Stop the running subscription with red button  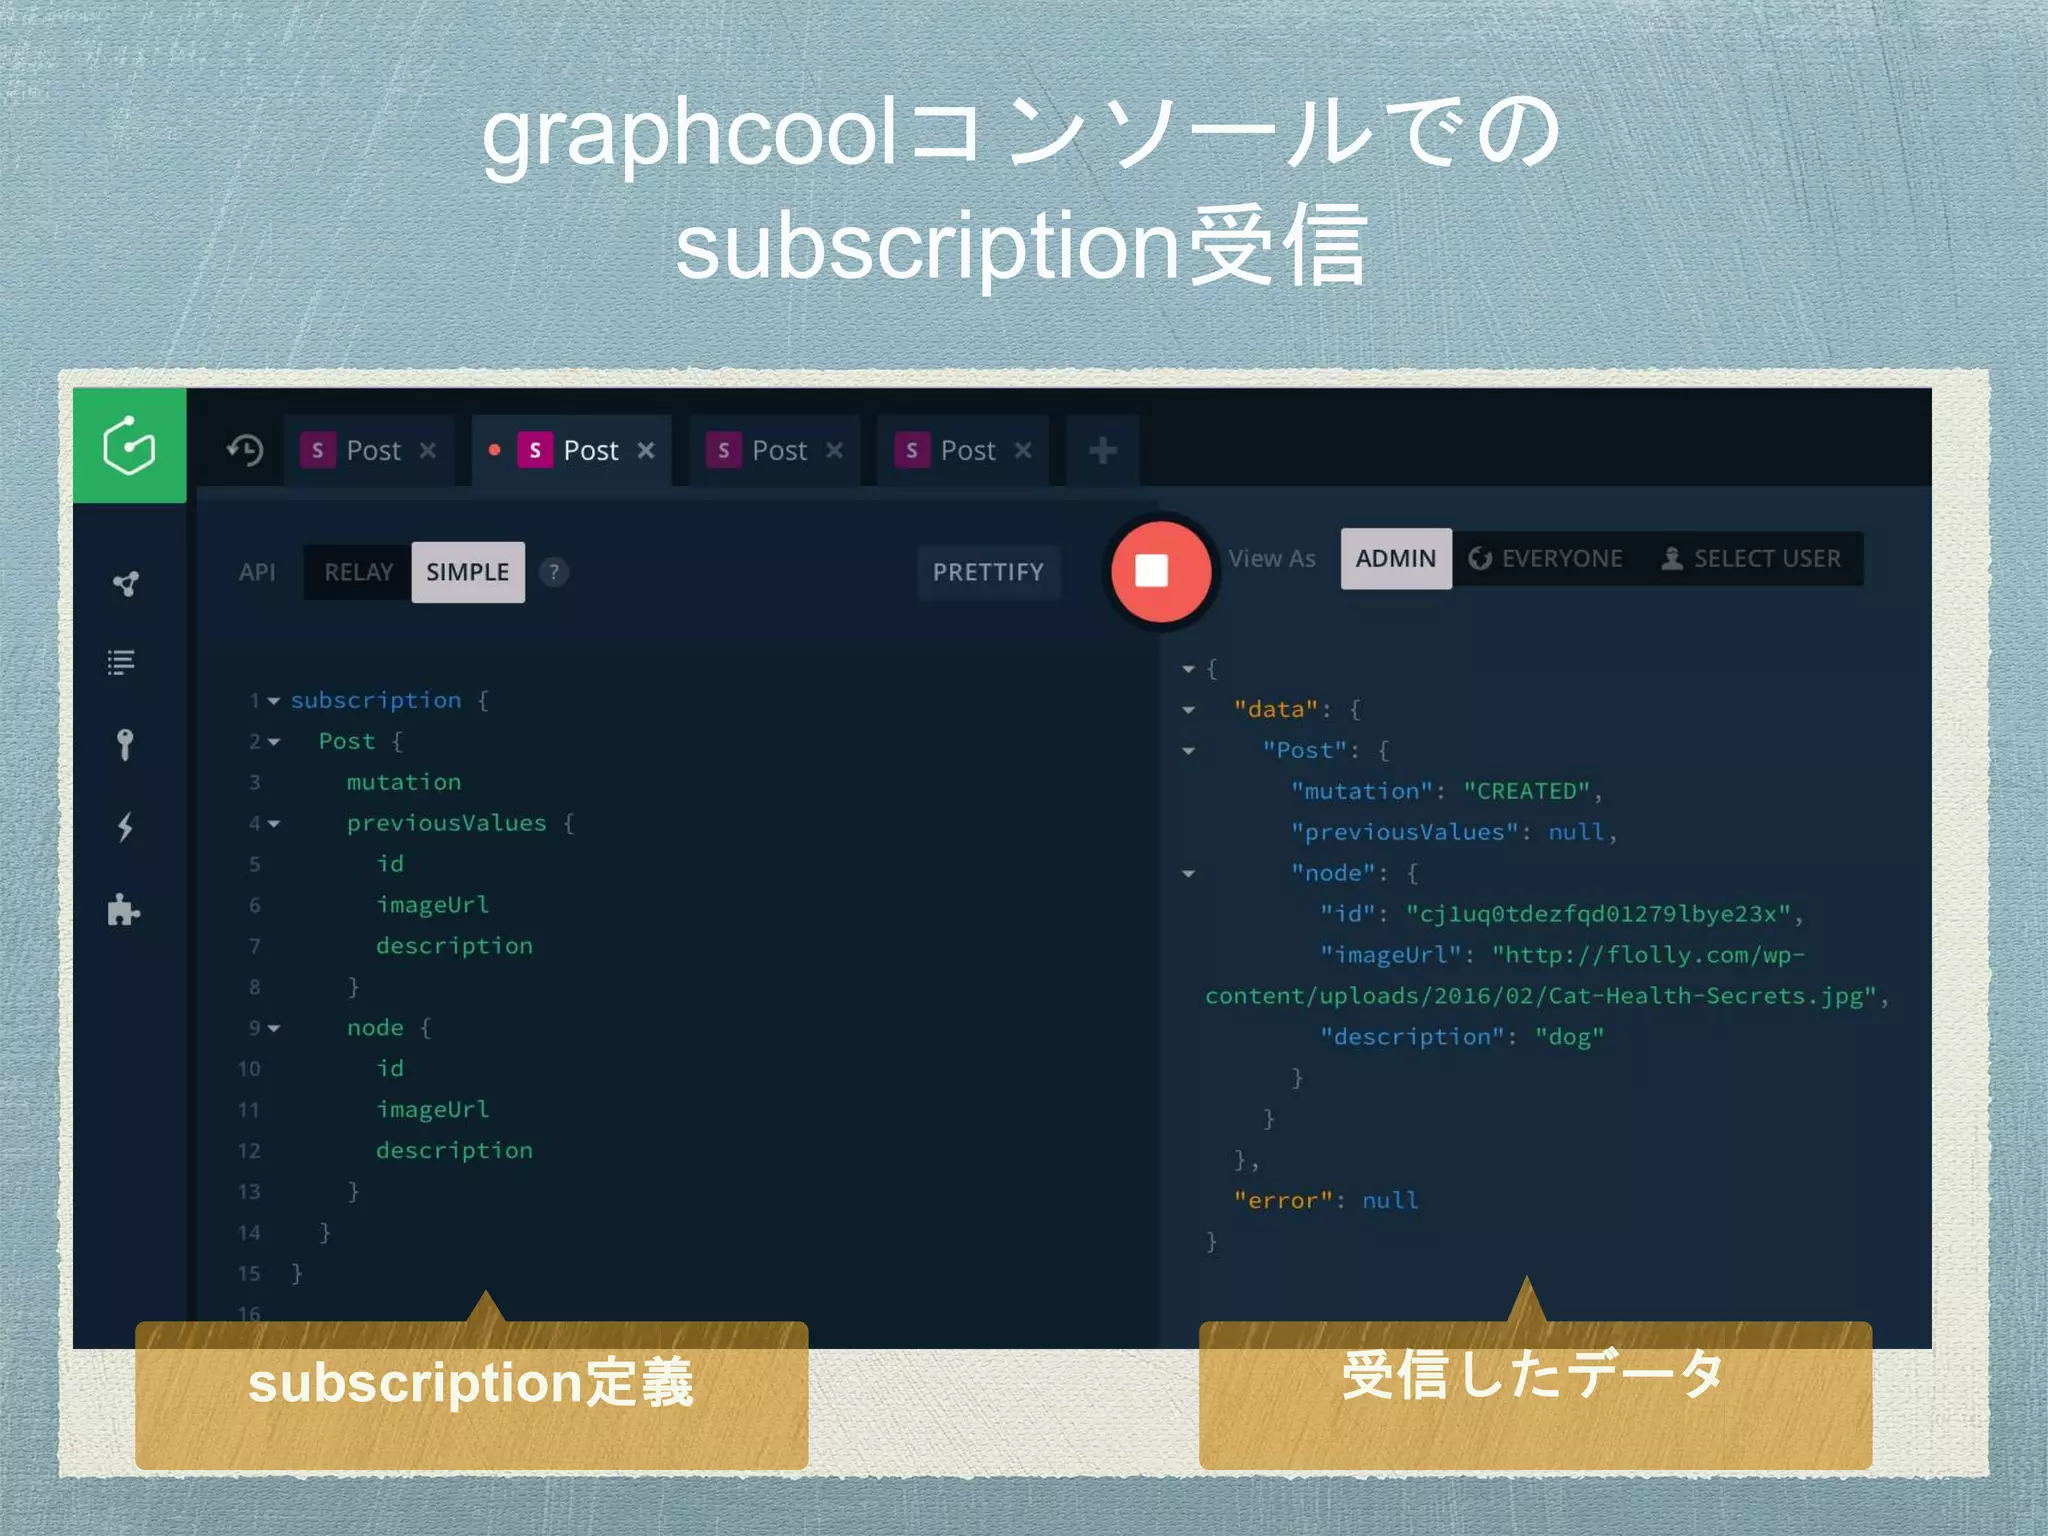click(1161, 571)
